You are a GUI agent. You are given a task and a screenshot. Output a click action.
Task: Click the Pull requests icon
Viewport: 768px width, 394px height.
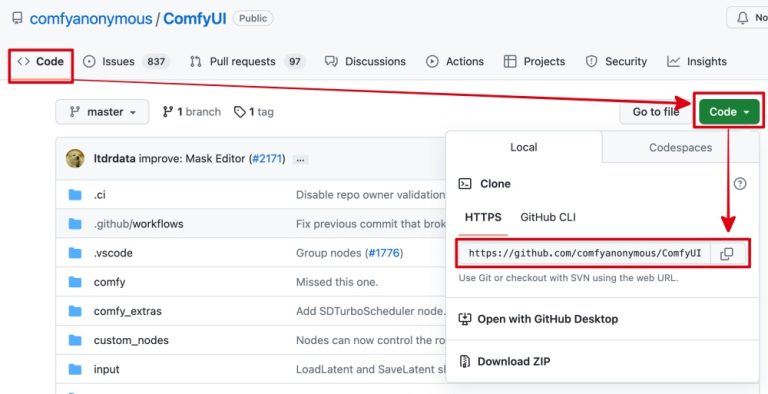[x=195, y=62]
